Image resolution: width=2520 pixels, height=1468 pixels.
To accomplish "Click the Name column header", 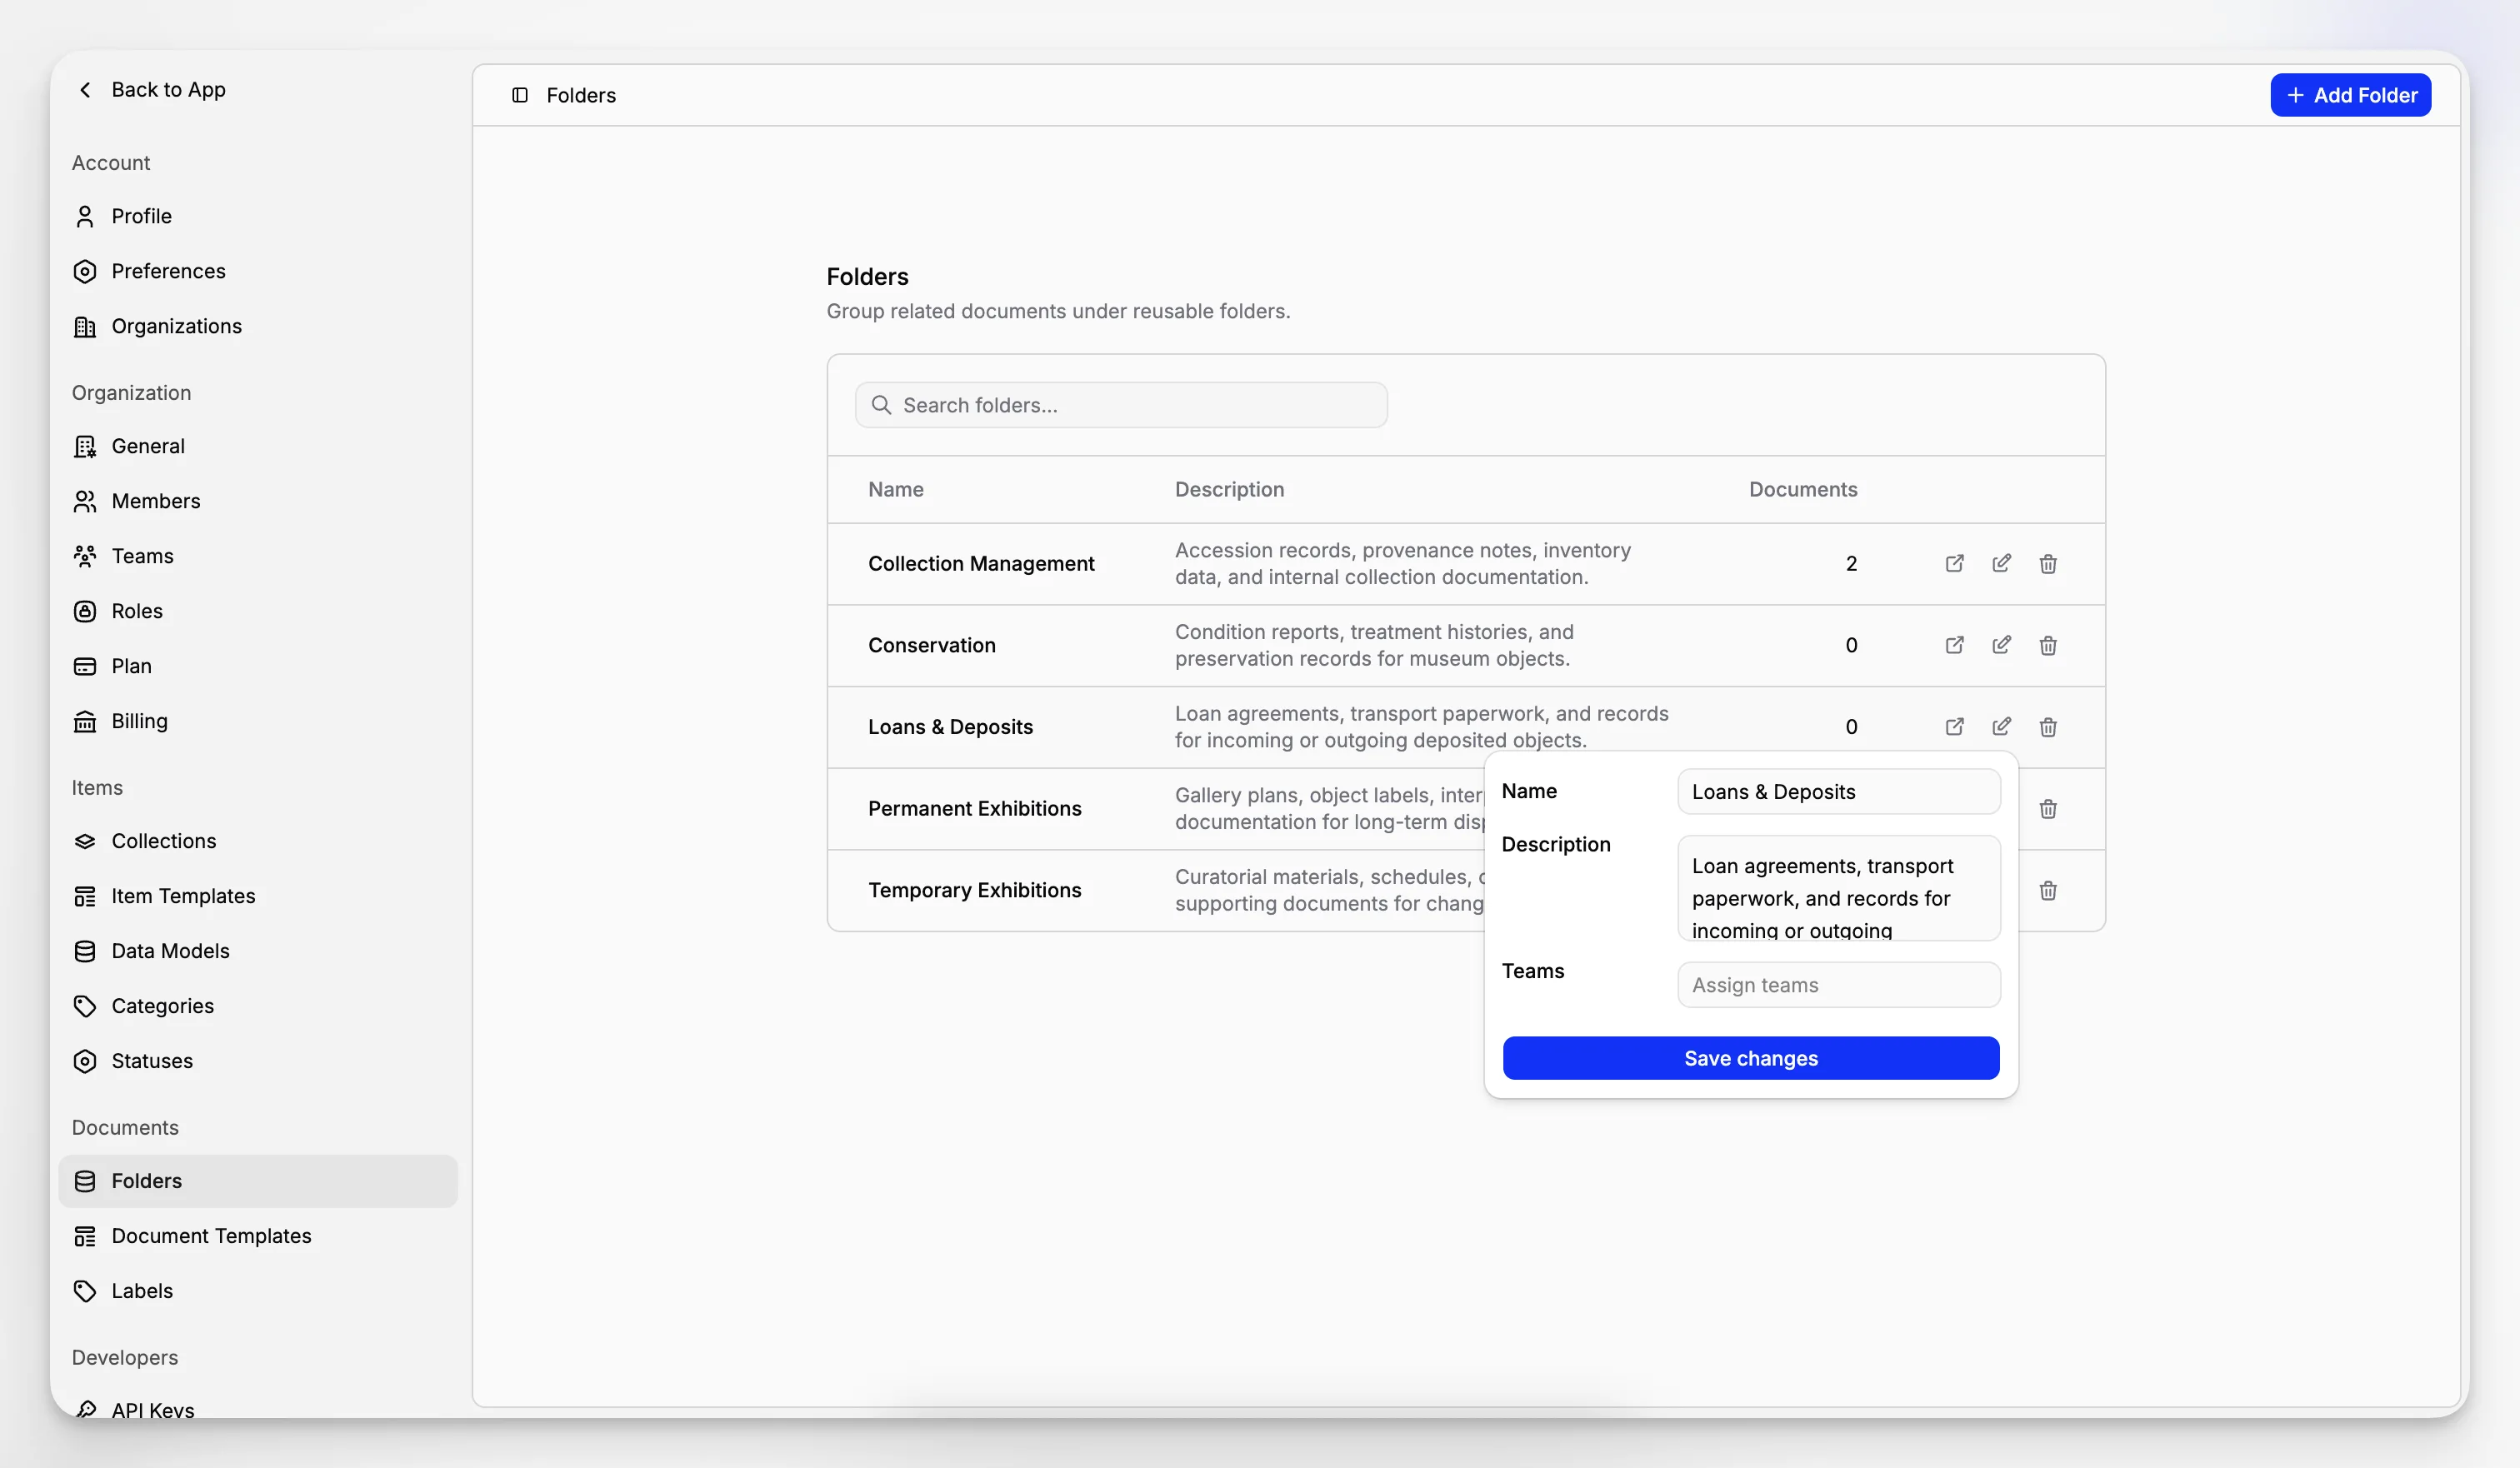I will click(x=896, y=490).
